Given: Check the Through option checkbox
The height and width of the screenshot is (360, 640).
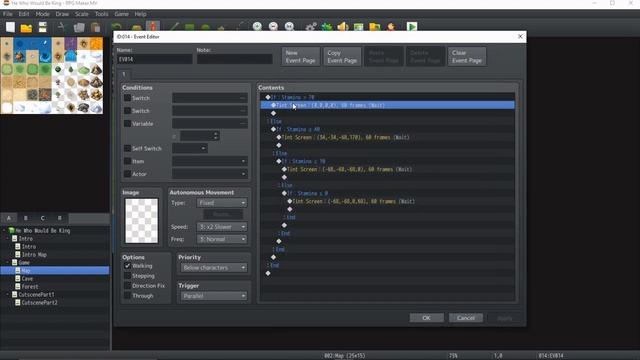Looking at the screenshot, I should [127, 296].
